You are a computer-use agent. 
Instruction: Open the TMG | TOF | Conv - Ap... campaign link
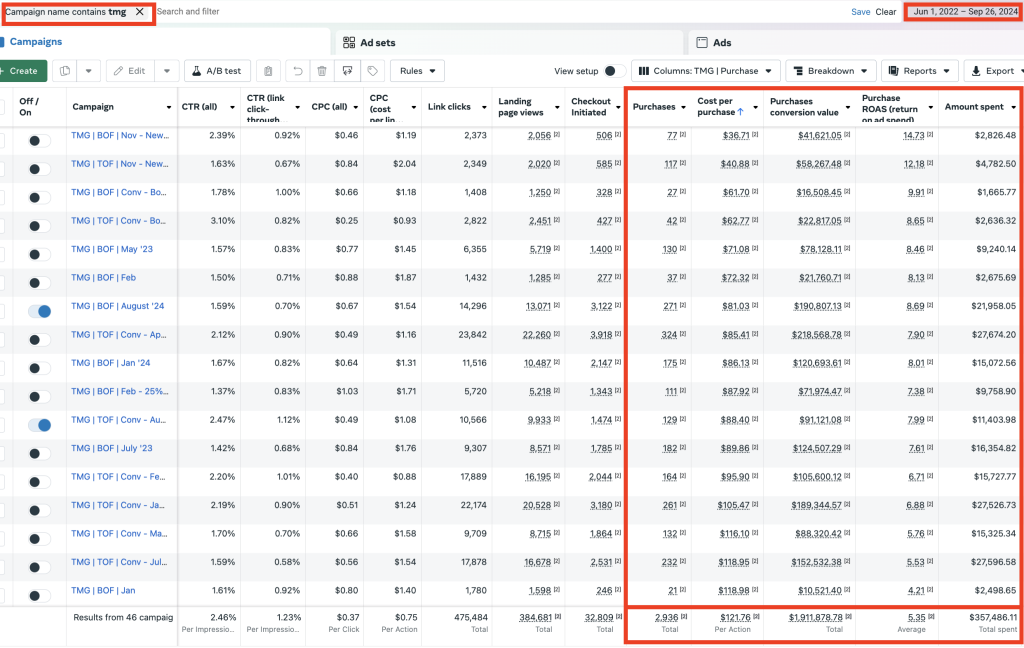point(119,334)
